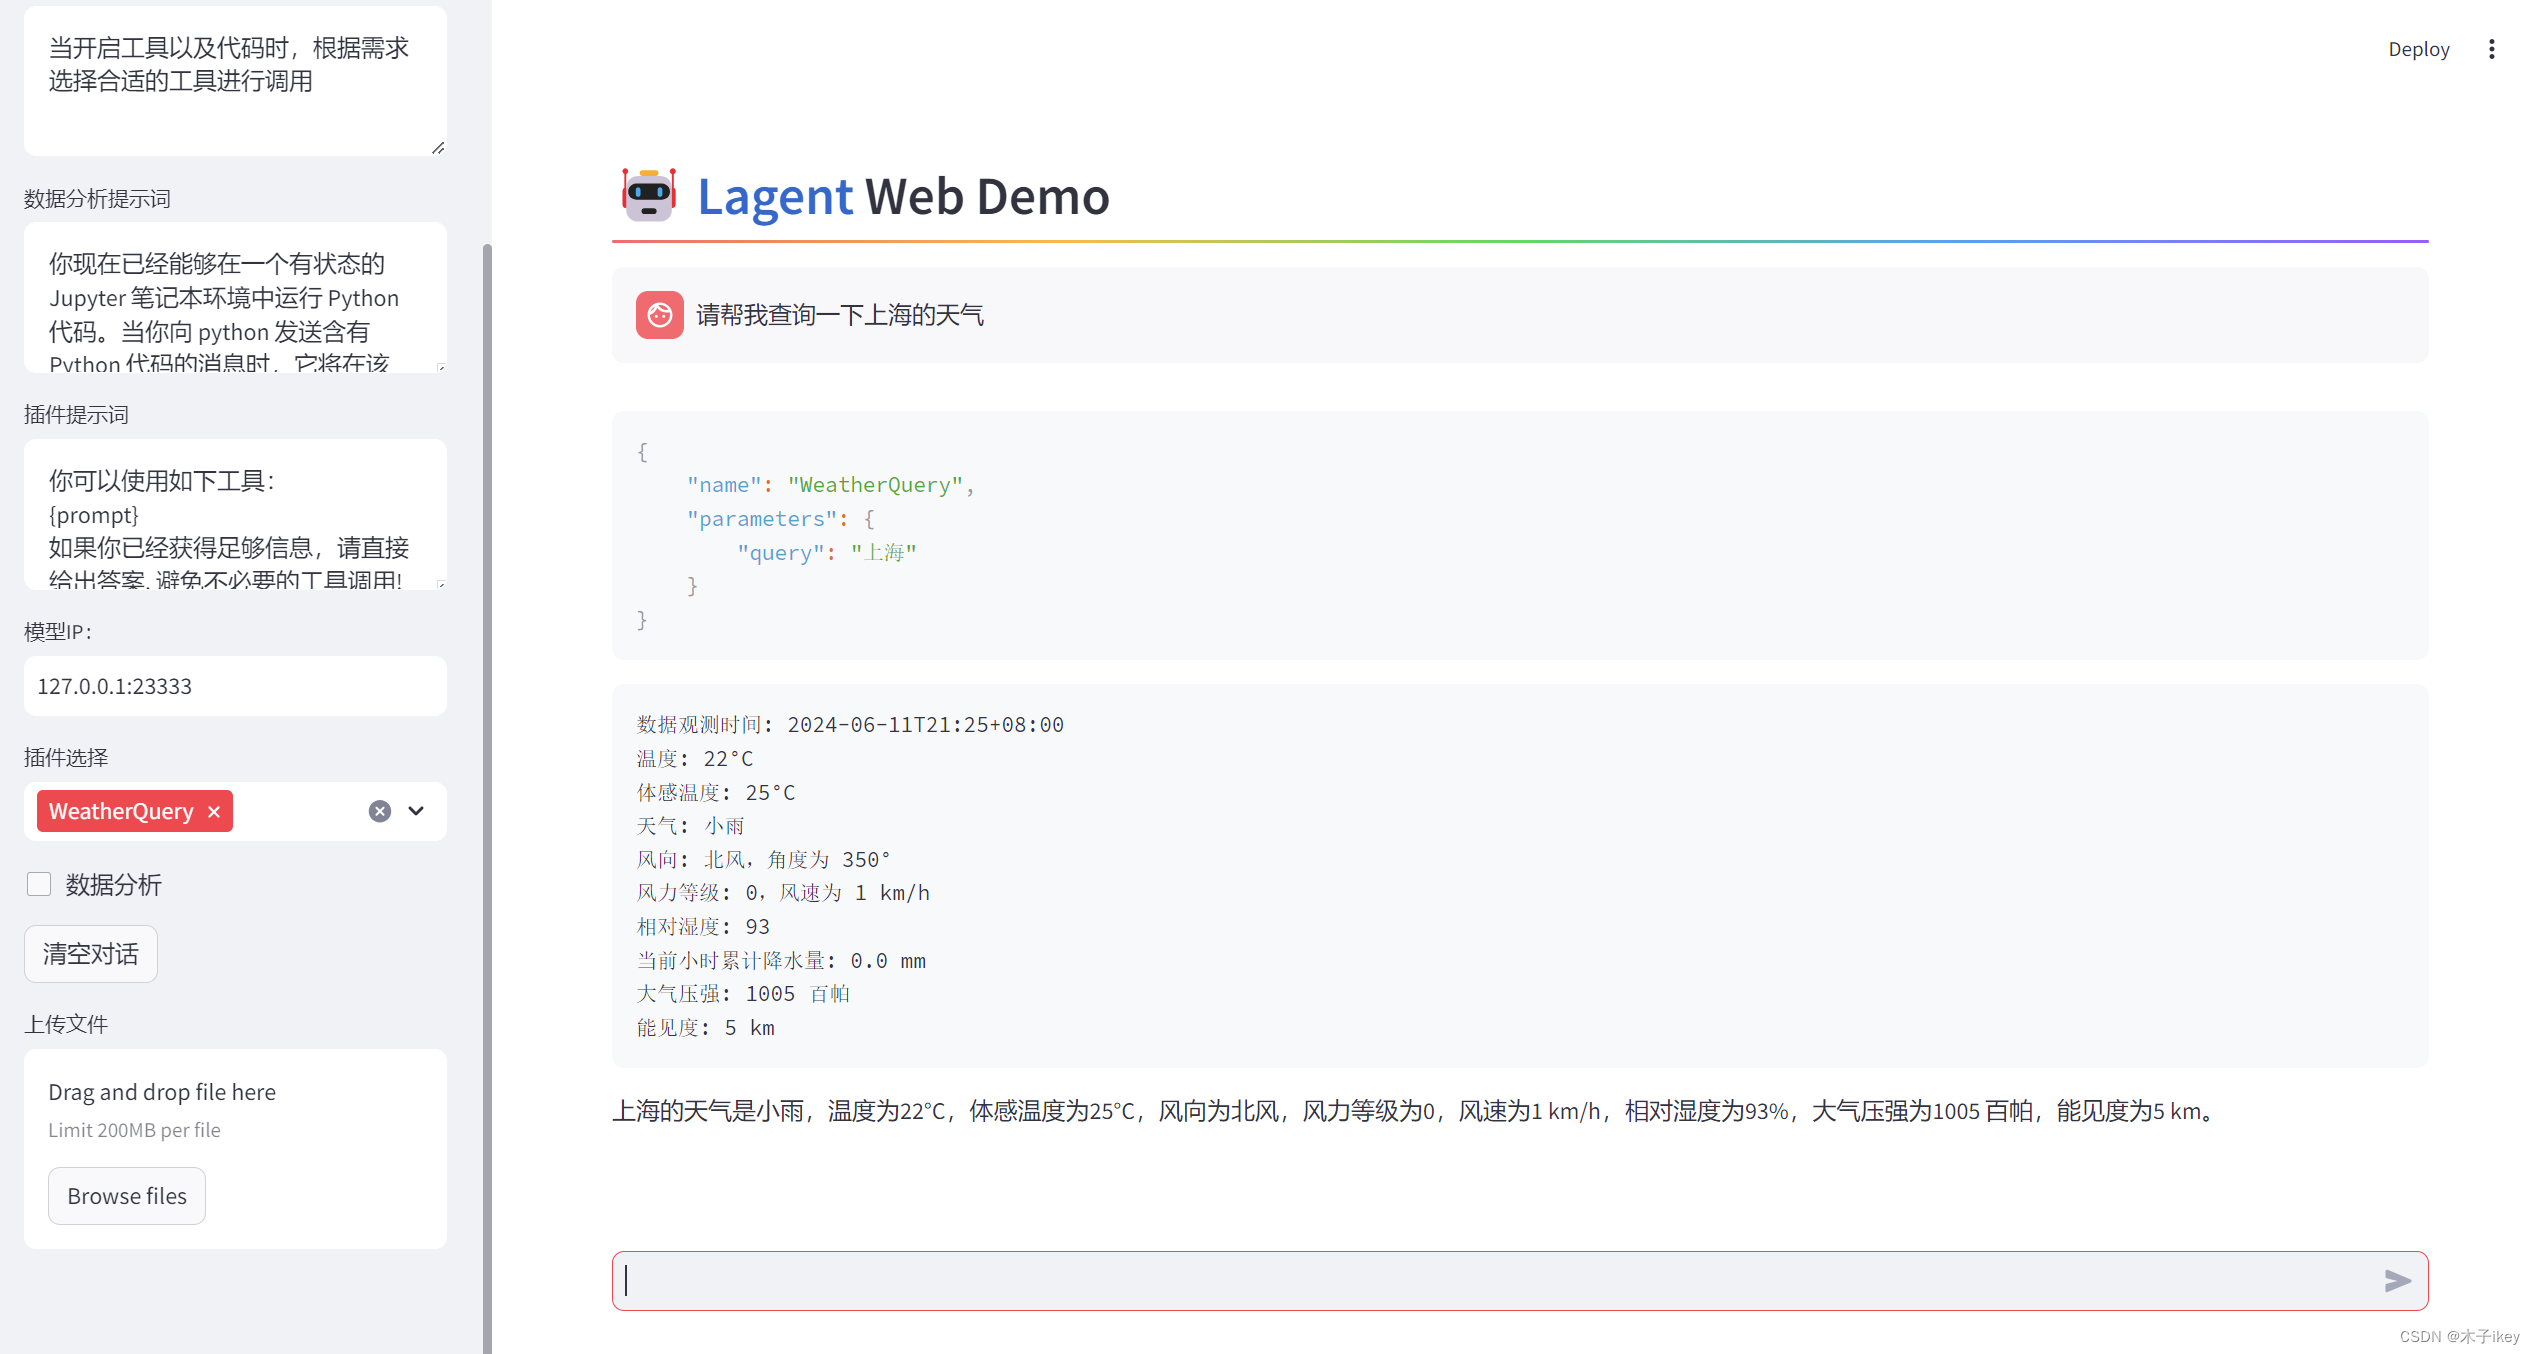
Task: Click Deploy in the top bar
Action: pyautogui.click(x=2418, y=48)
